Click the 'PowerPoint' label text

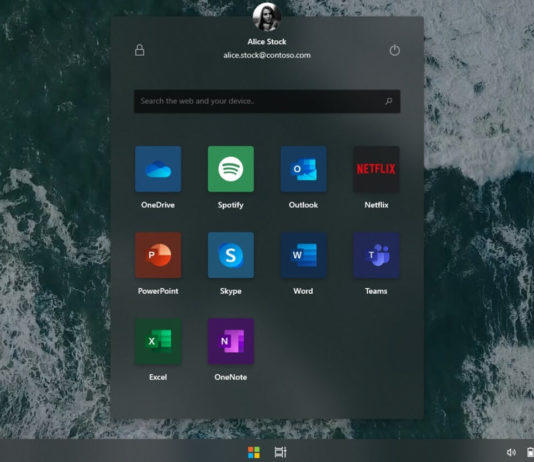click(x=158, y=291)
